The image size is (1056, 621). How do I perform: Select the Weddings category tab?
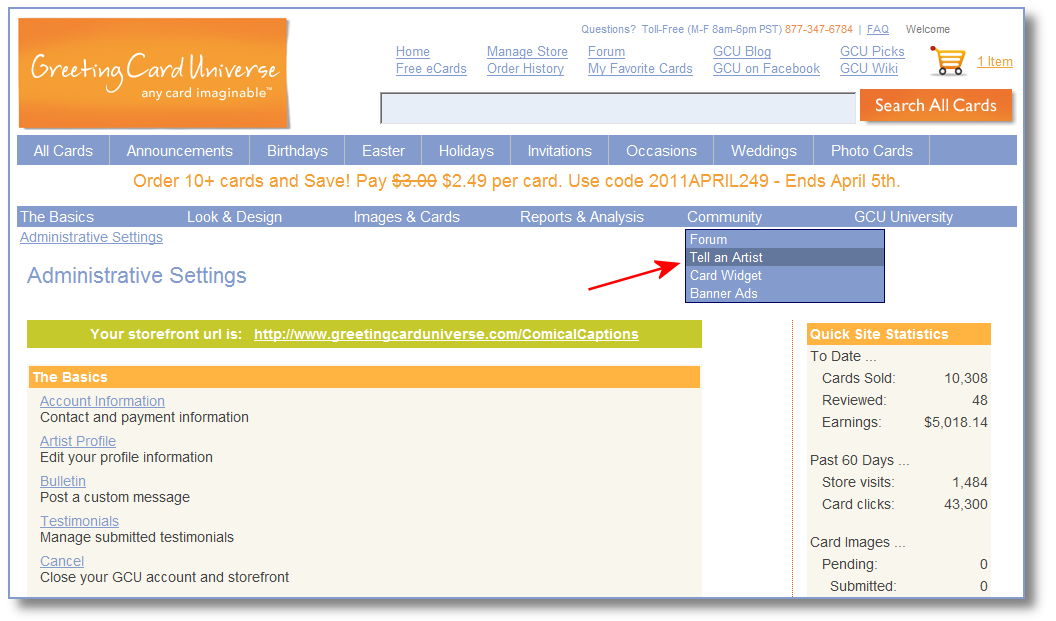[x=764, y=151]
